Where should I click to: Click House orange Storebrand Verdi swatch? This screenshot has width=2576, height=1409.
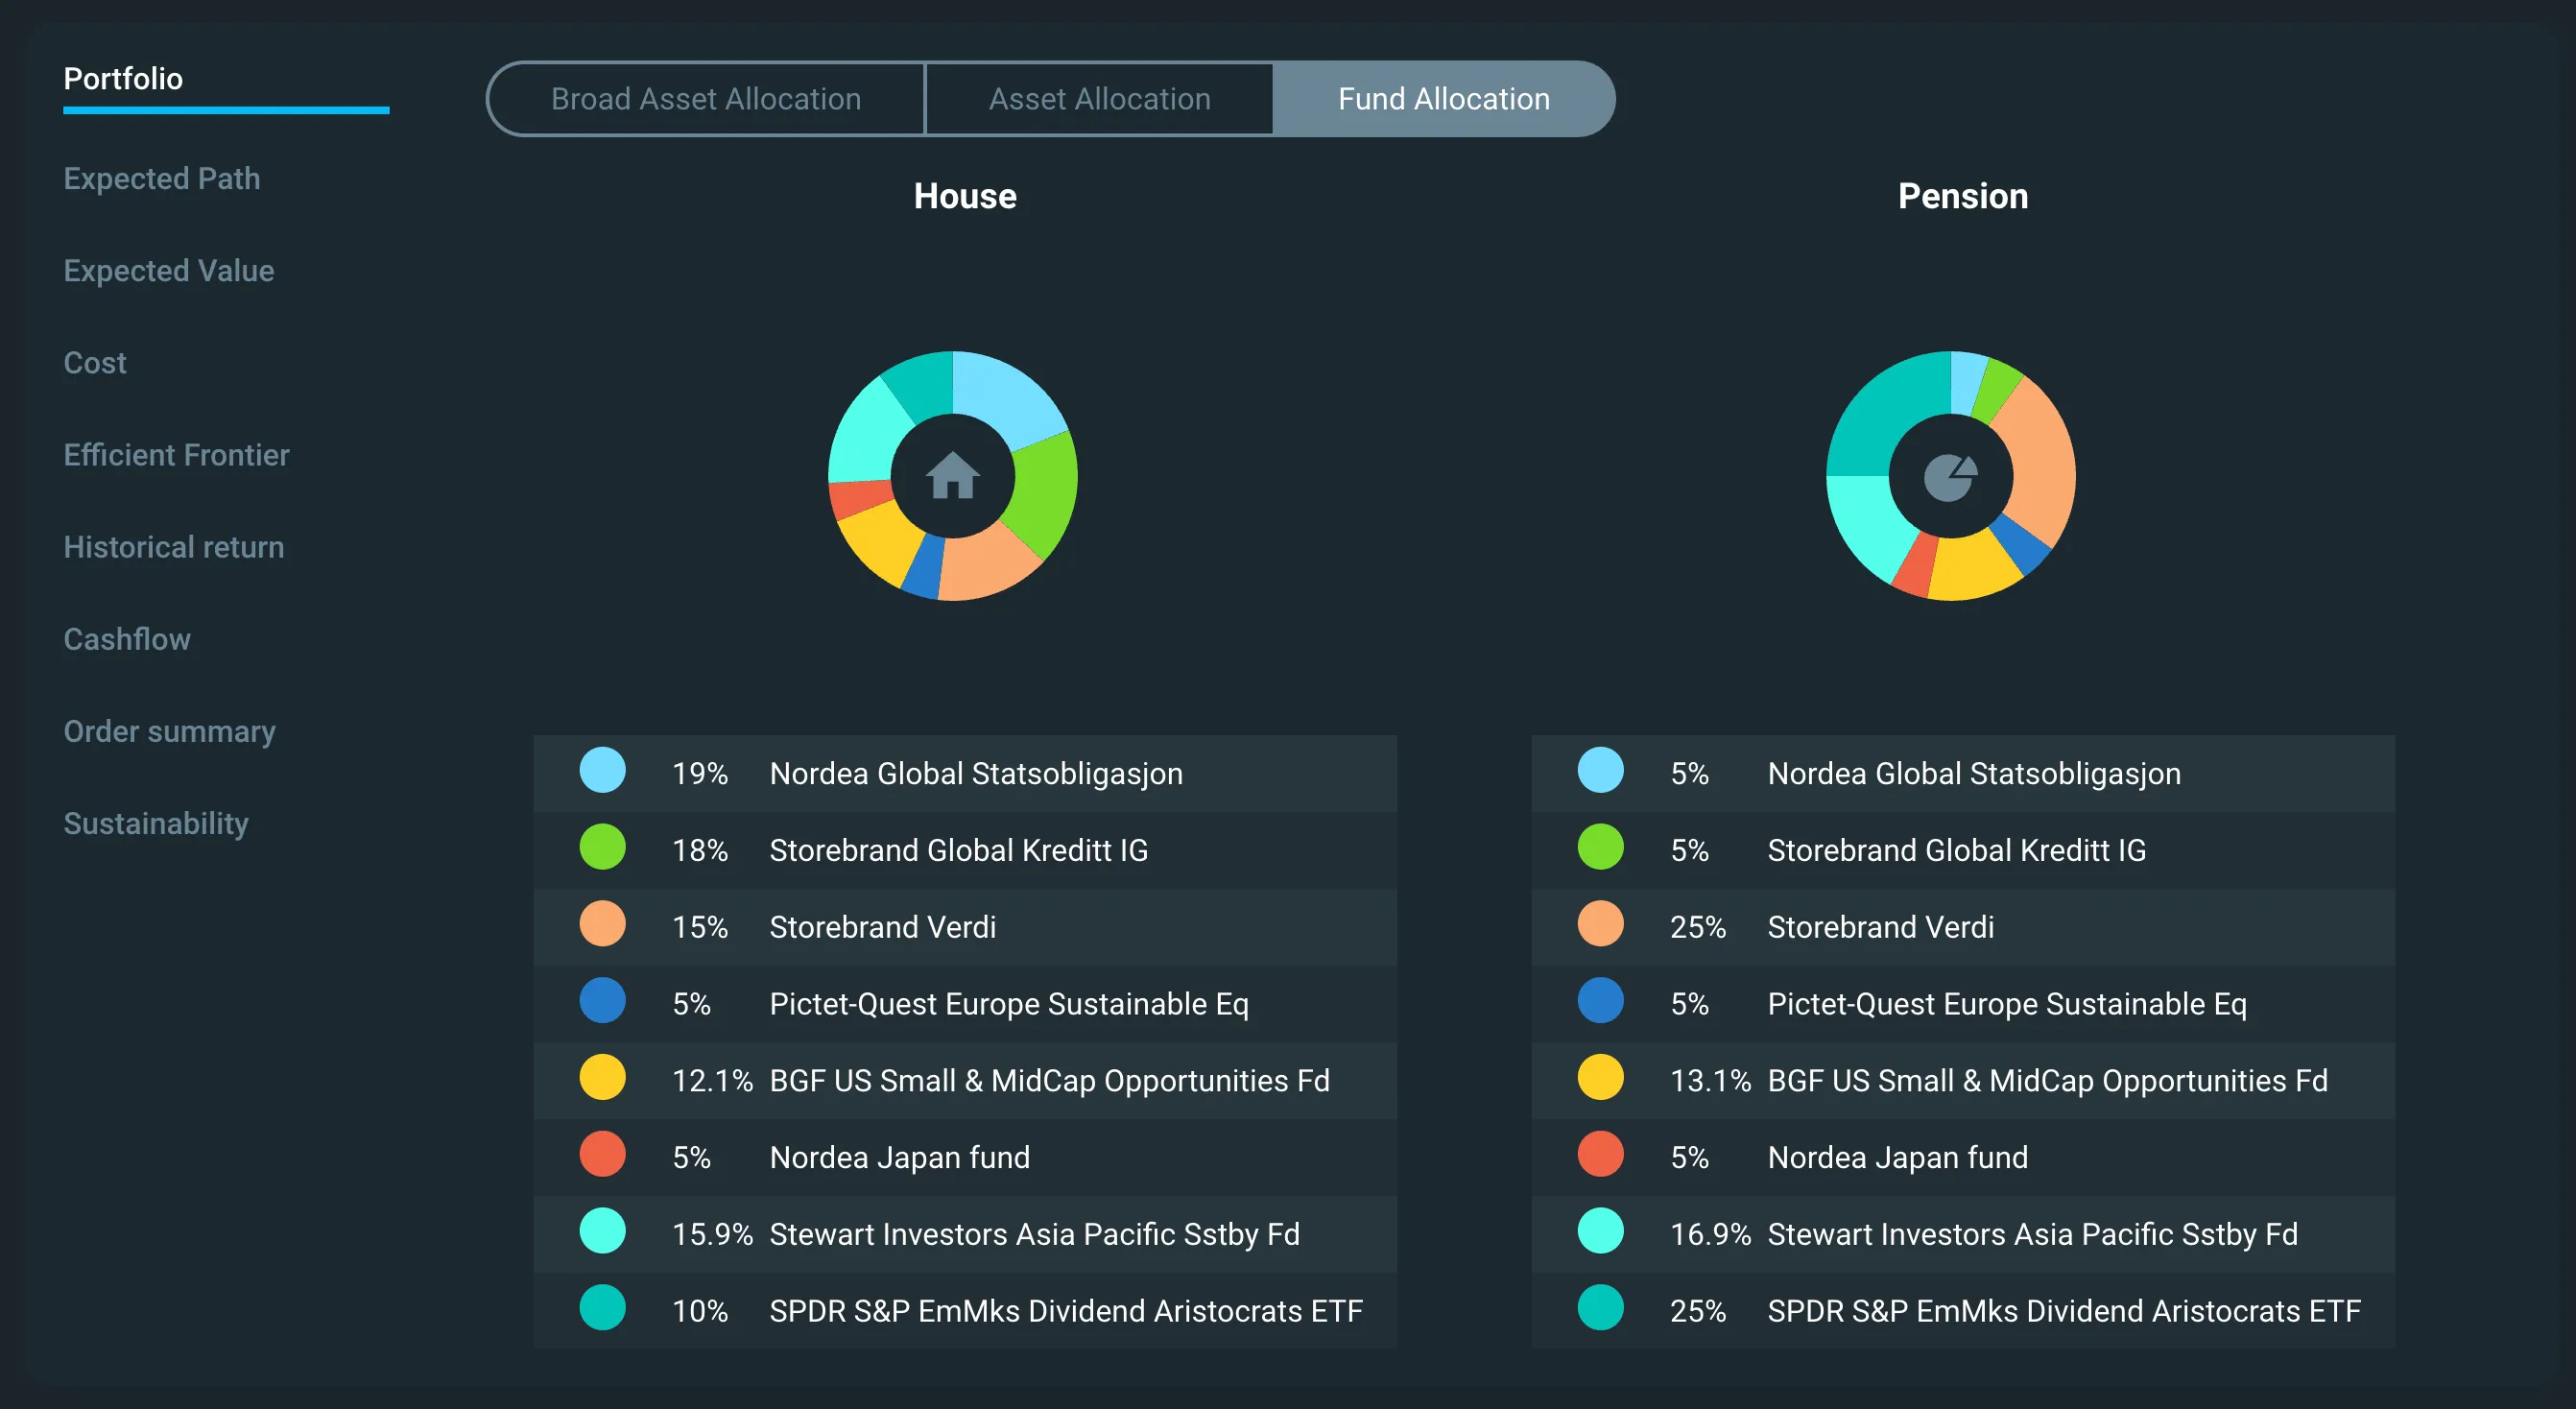click(x=602, y=924)
